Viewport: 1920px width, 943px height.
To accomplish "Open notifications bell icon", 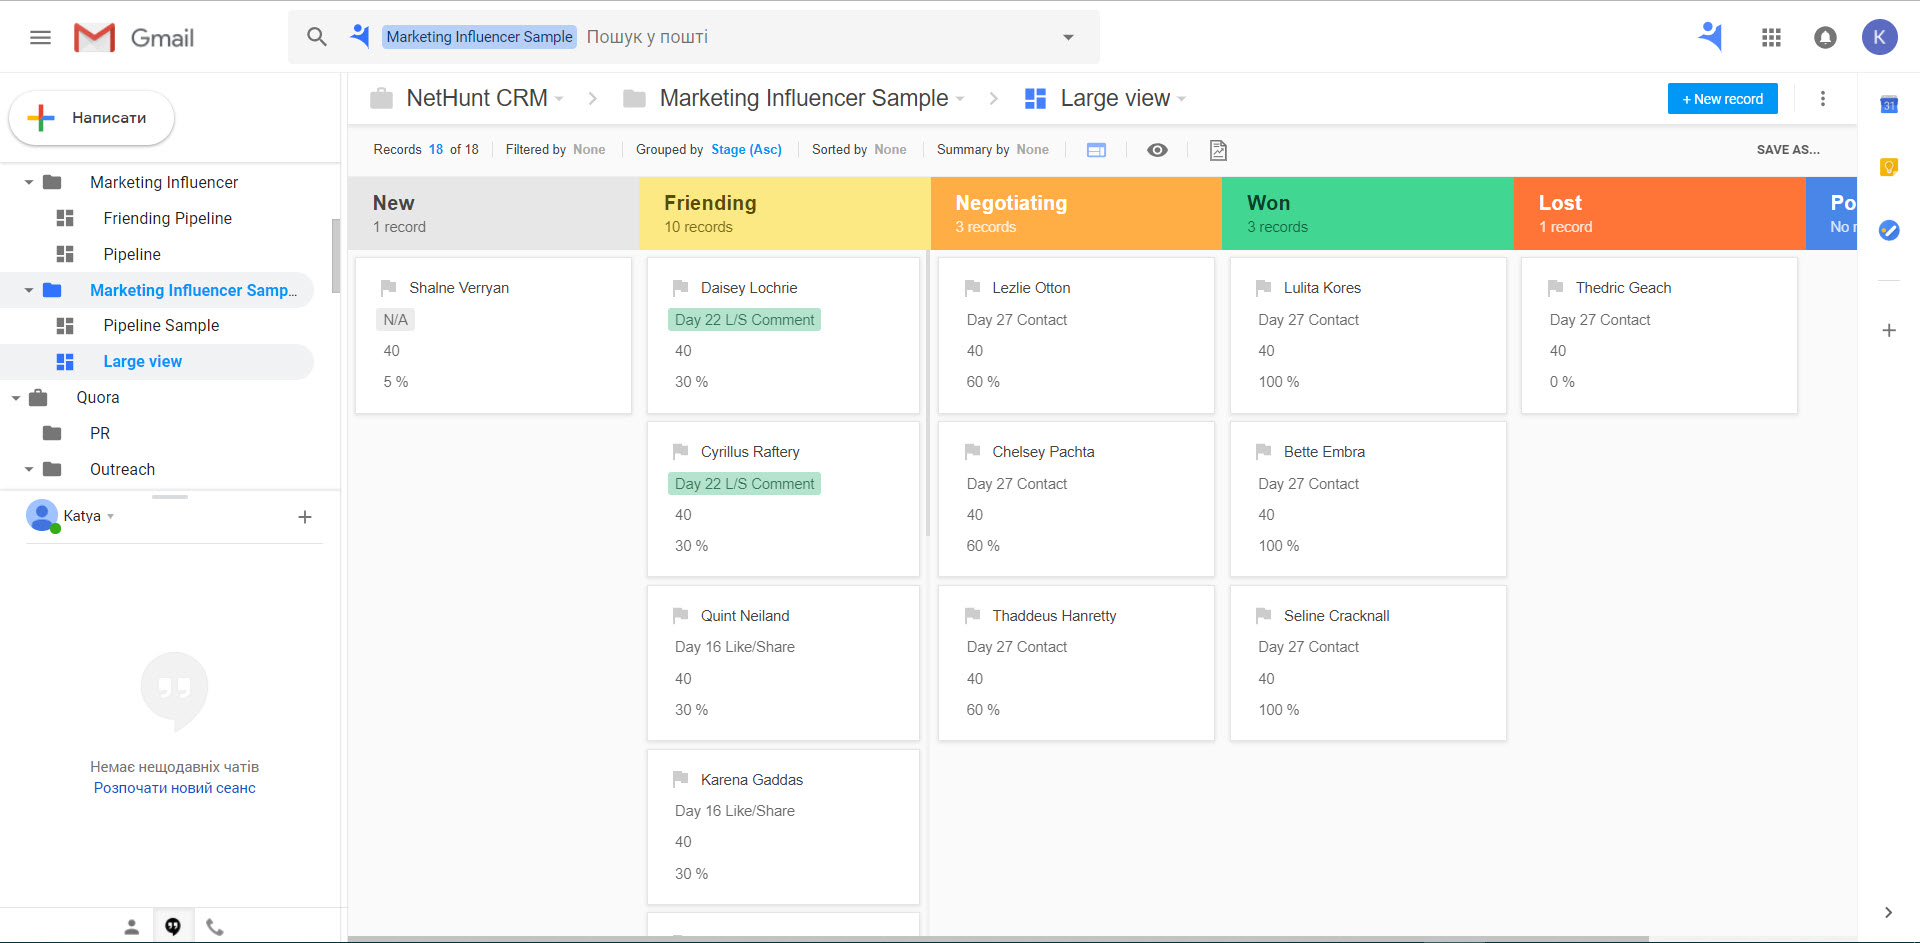I will [1825, 37].
